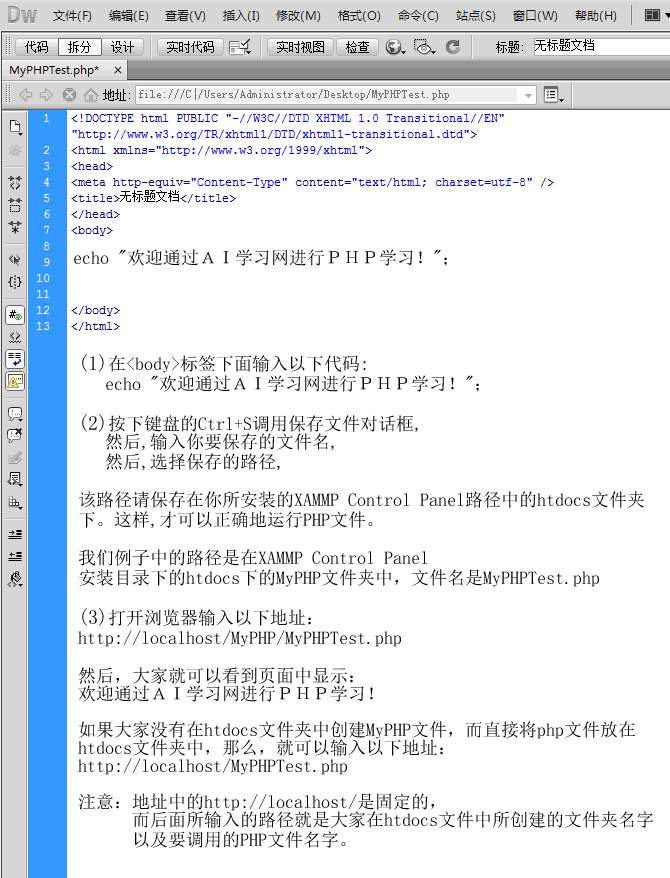670x878 pixels.
Task: Click the Refresh icon in document toolbar
Action: [453, 47]
